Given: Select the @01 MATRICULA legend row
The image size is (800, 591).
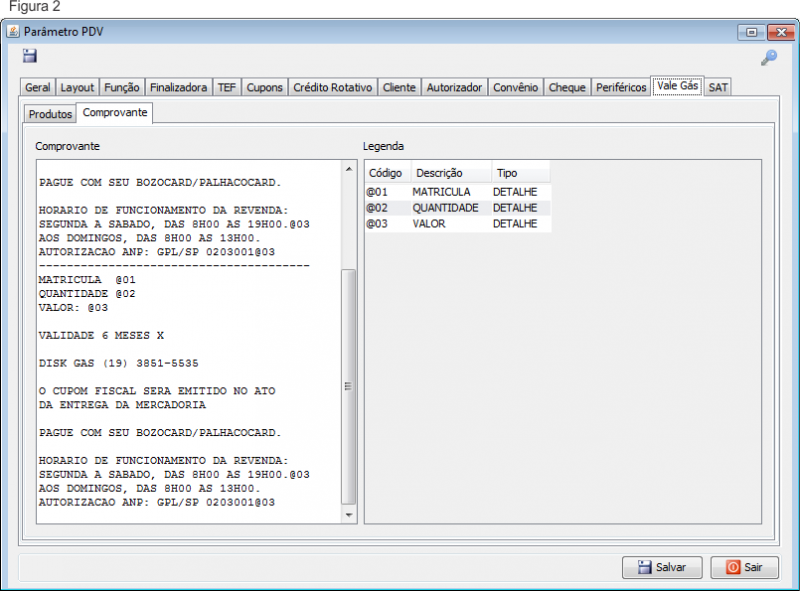Looking at the screenshot, I should [x=458, y=192].
